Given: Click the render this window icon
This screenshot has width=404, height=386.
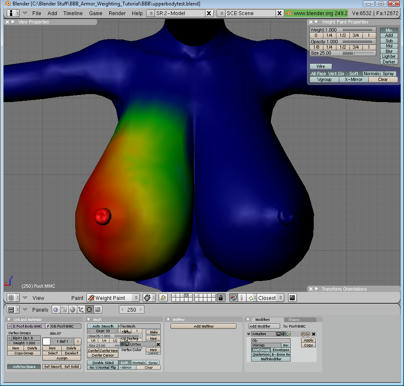Looking at the screenshot, I should tap(292, 298).
